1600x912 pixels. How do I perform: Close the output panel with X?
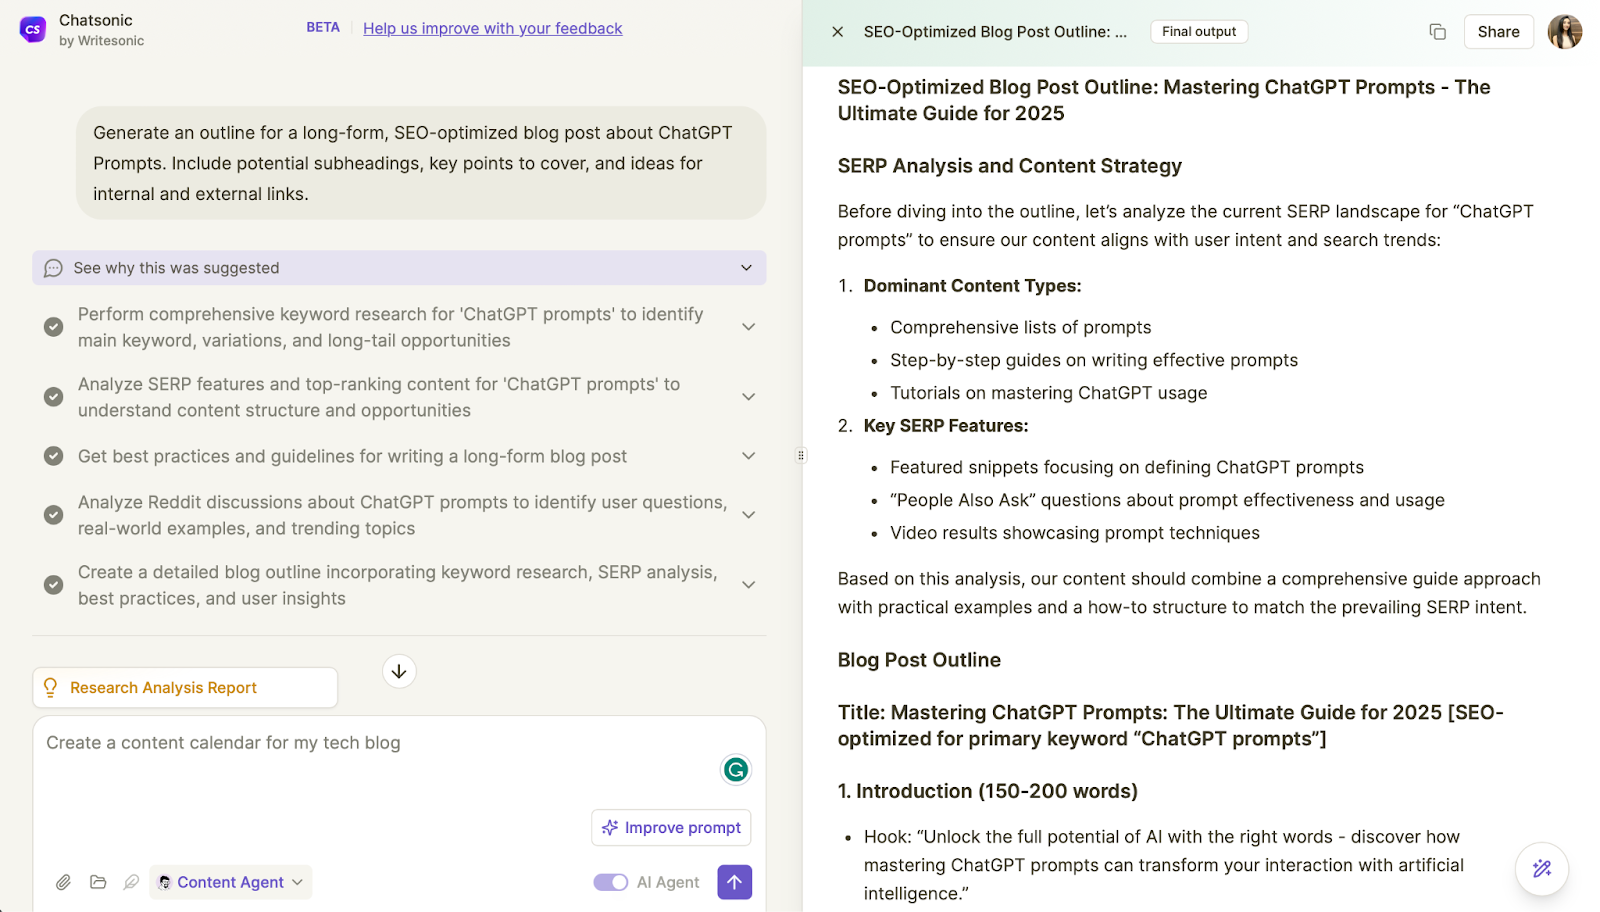pos(838,32)
